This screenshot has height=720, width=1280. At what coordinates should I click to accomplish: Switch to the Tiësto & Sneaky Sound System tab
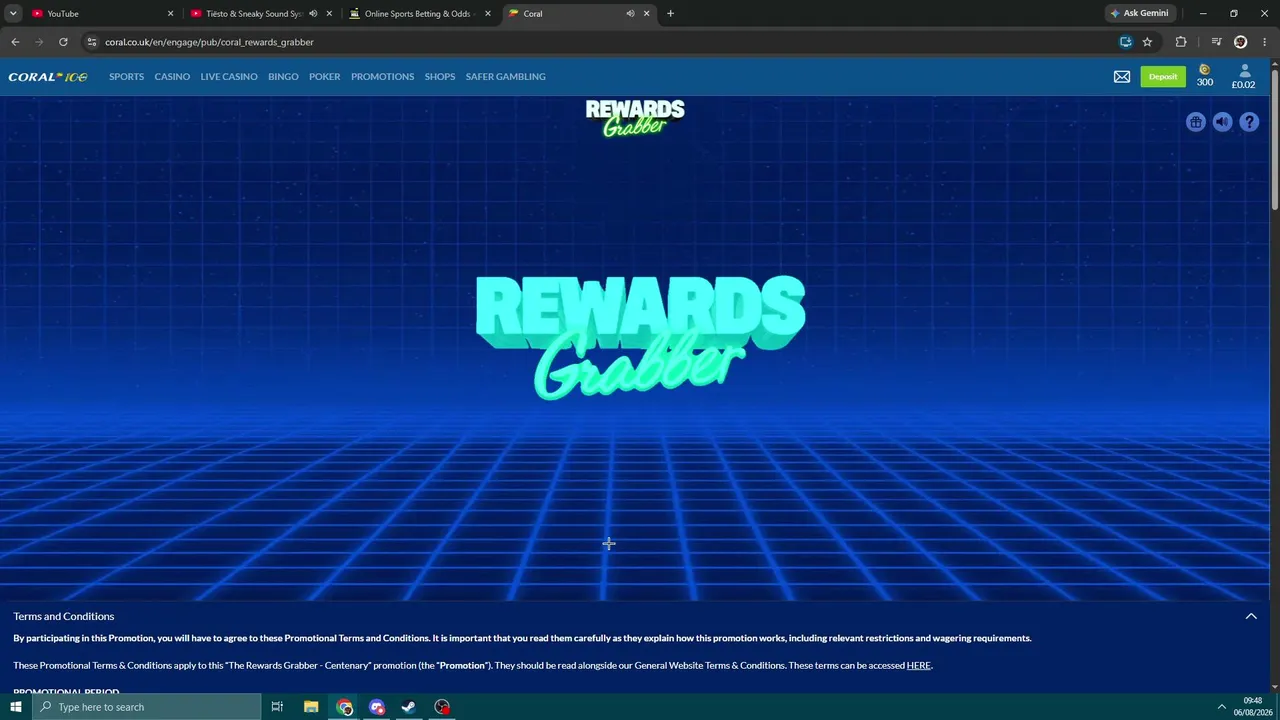261,14
